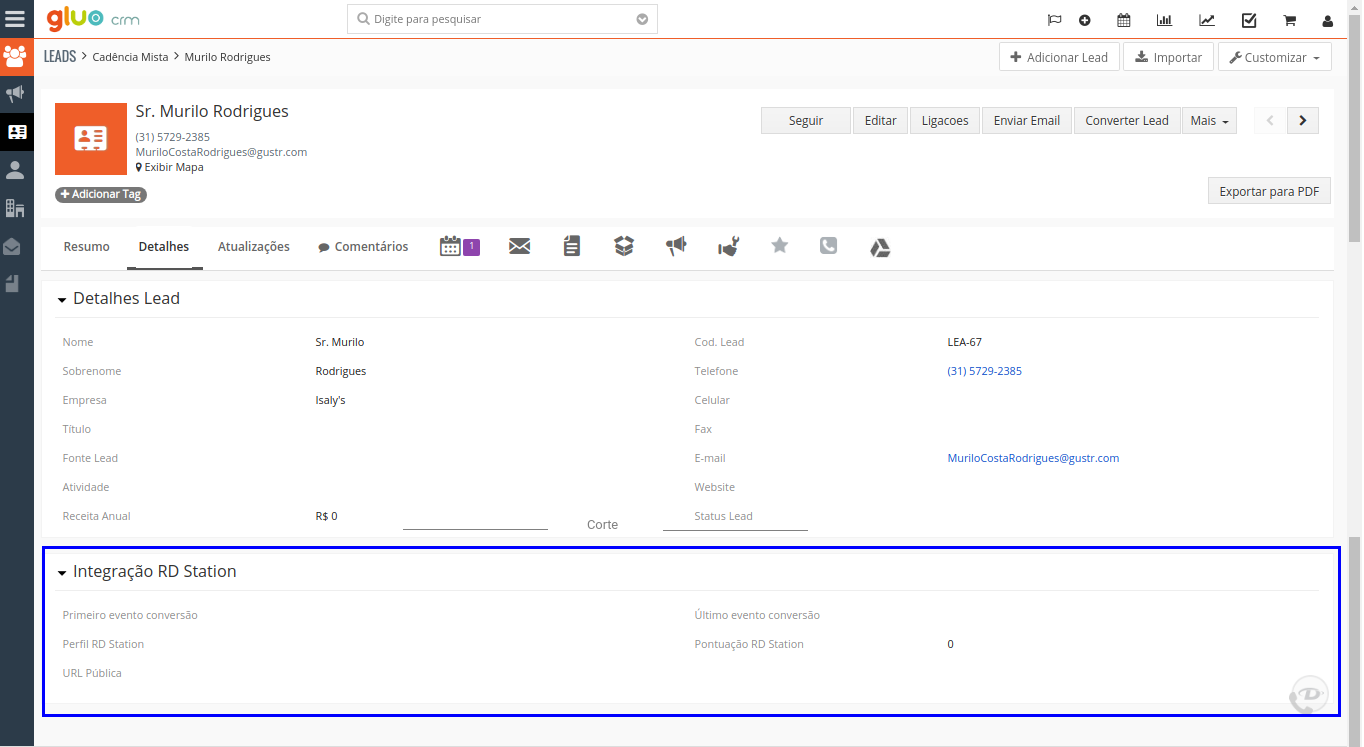Open the star tab icon

[780, 245]
